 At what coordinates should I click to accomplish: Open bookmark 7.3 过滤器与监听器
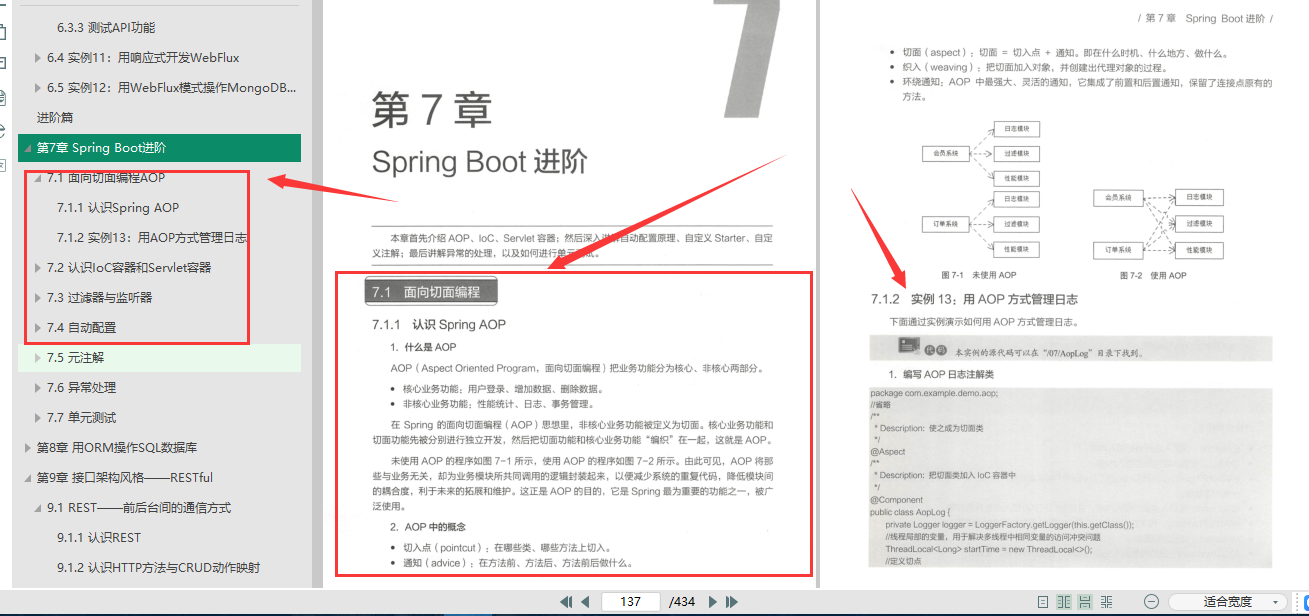(100, 298)
